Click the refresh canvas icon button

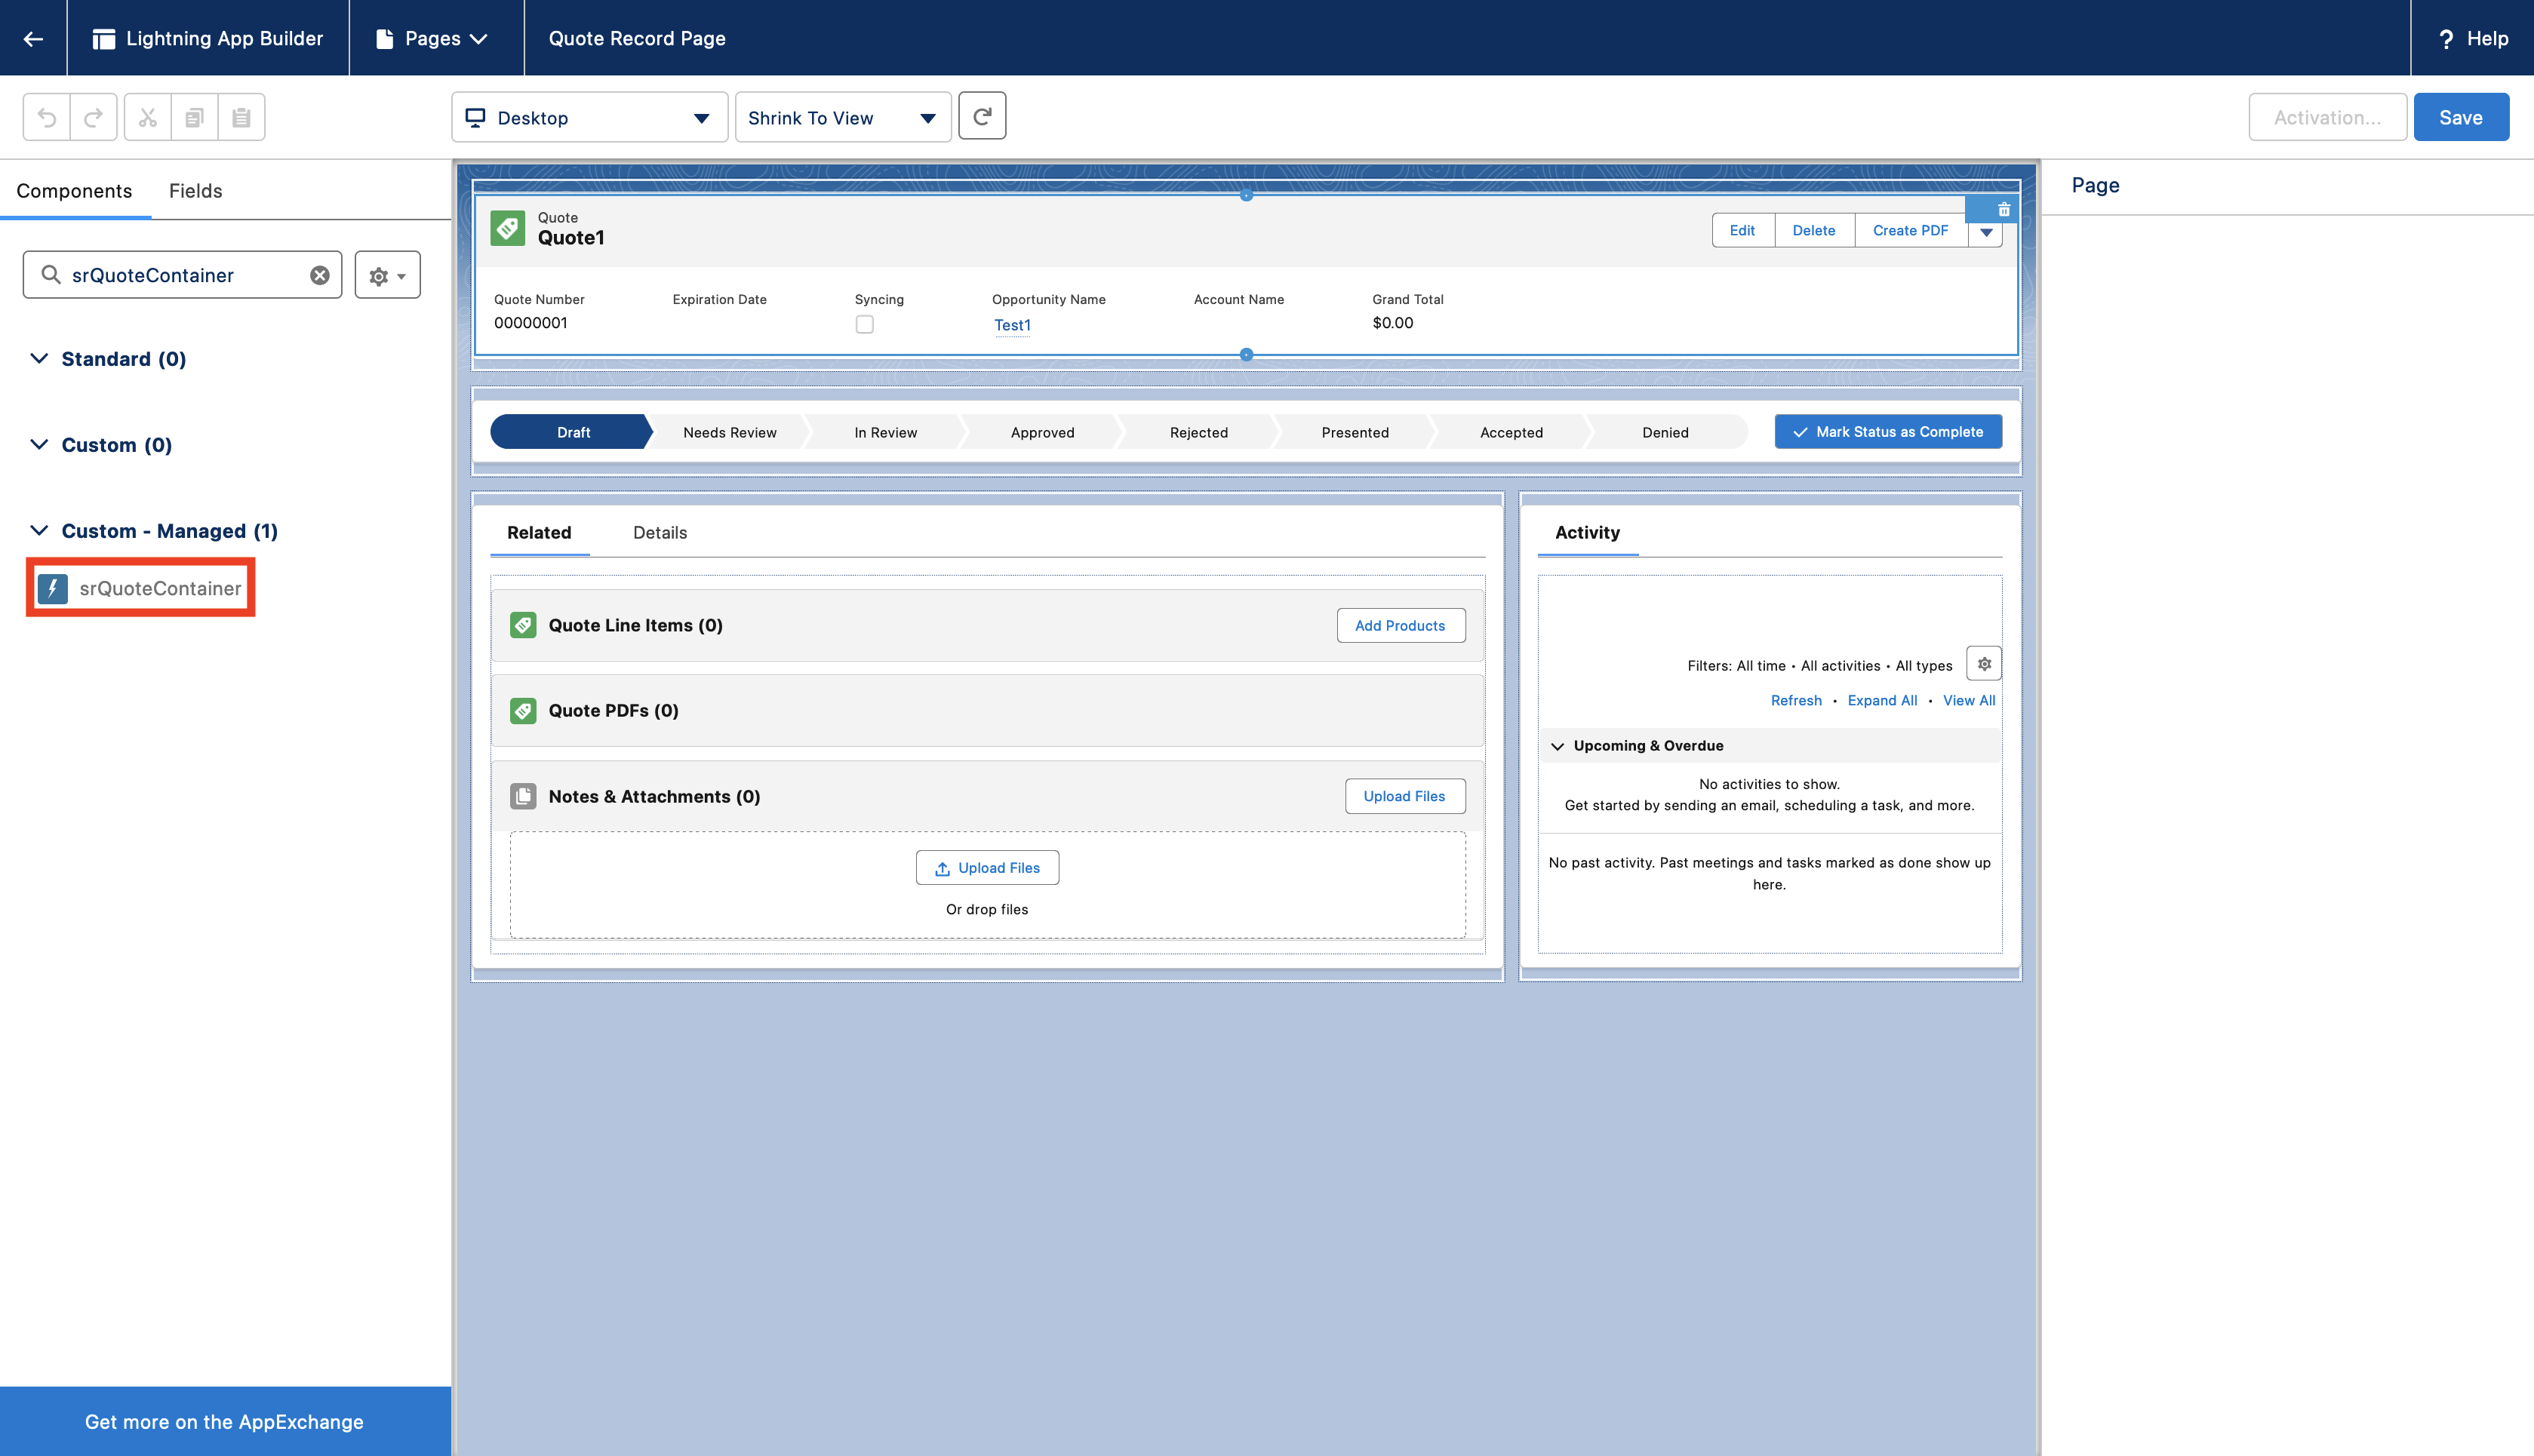click(x=981, y=116)
